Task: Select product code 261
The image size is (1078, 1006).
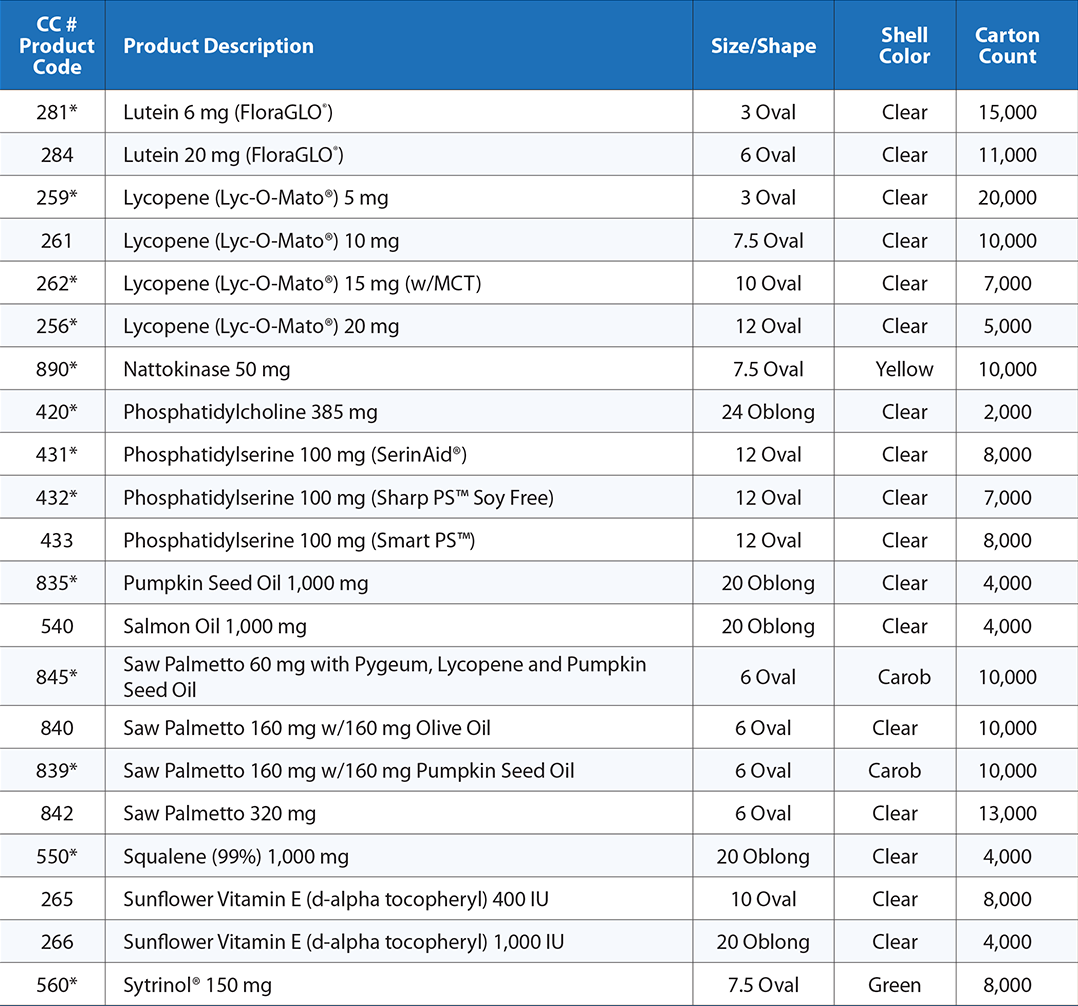Action: point(56,241)
